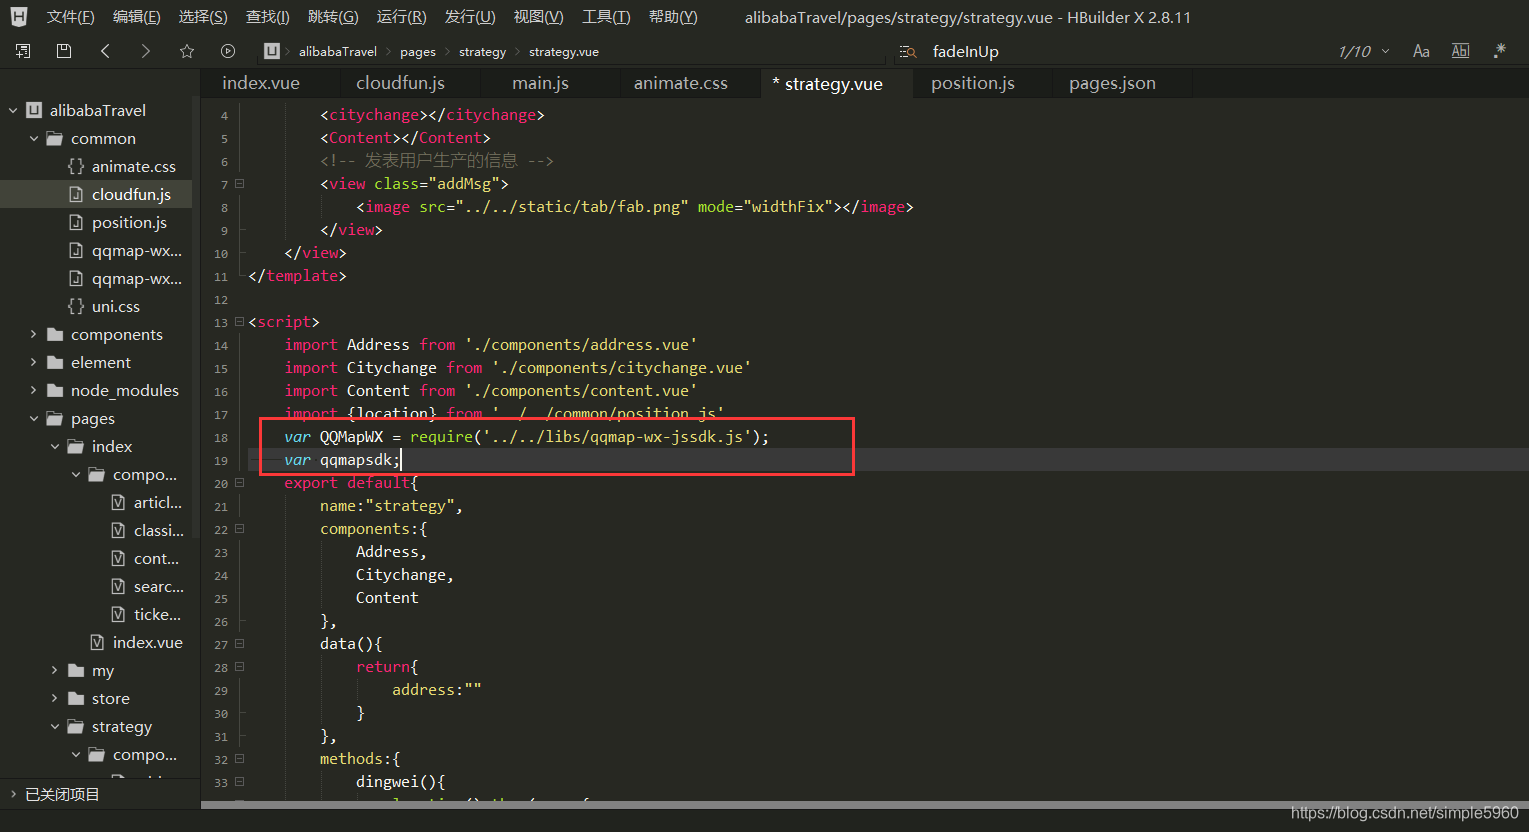The width and height of the screenshot is (1529, 832).
Task: Switch to the animate.css tab
Action: pos(681,83)
